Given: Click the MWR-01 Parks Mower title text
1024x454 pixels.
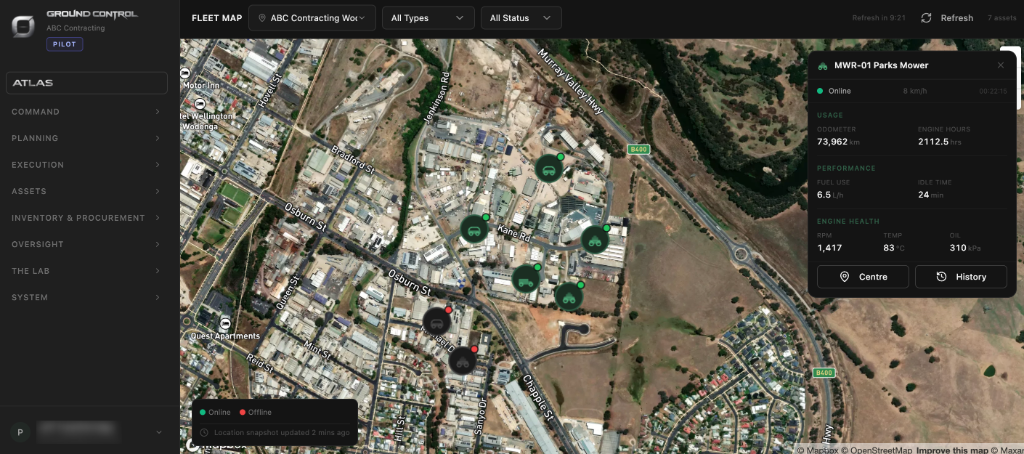Looking at the screenshot, I should tap(881, 65).
